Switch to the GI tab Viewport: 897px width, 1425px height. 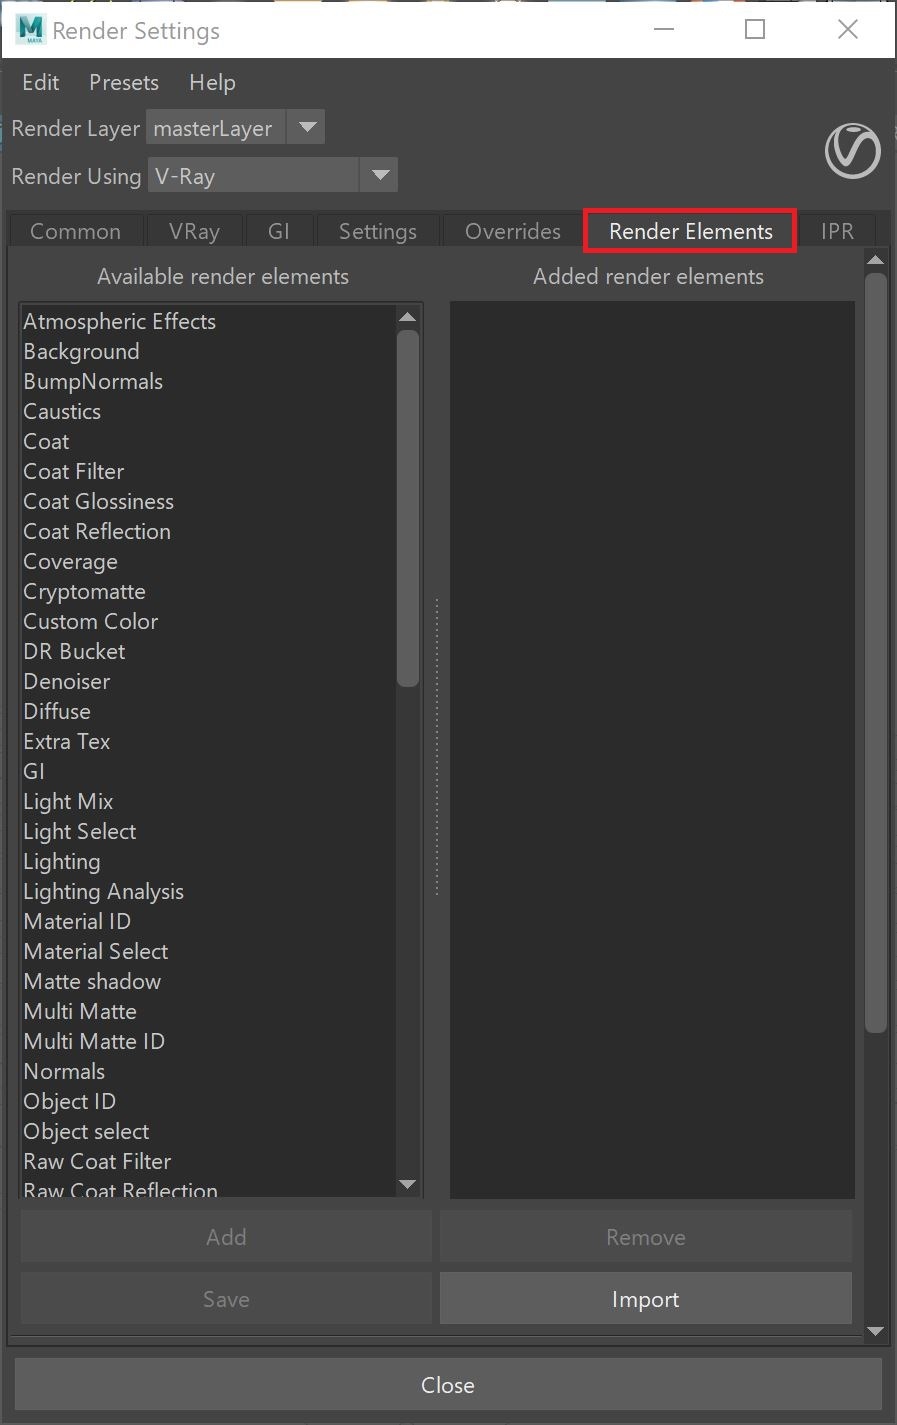279,231
